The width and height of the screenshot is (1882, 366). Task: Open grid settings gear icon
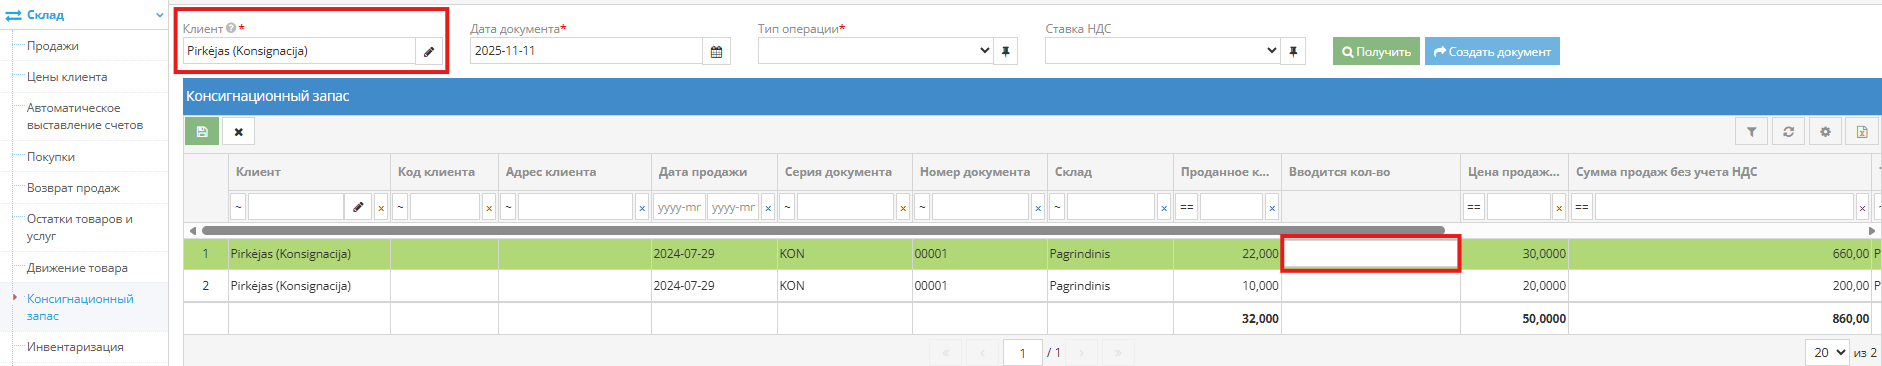pos(1825,131)
